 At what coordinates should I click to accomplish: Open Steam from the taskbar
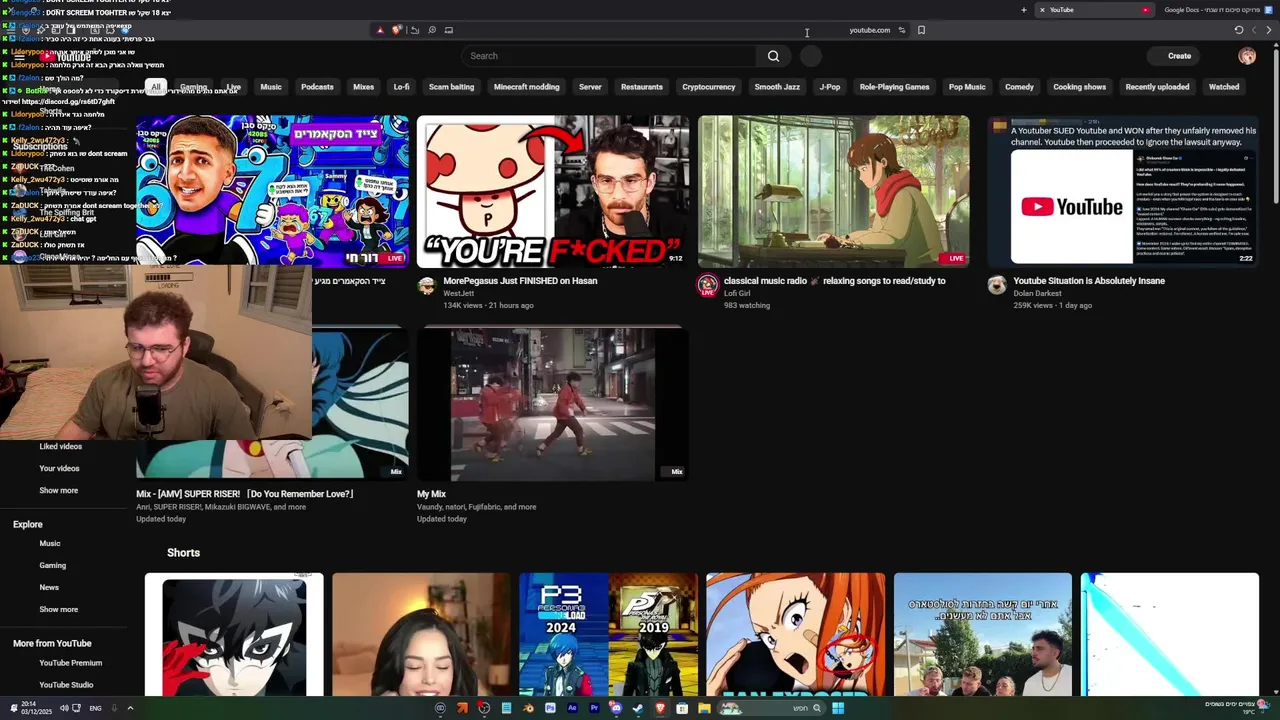[x=638, y=708]
